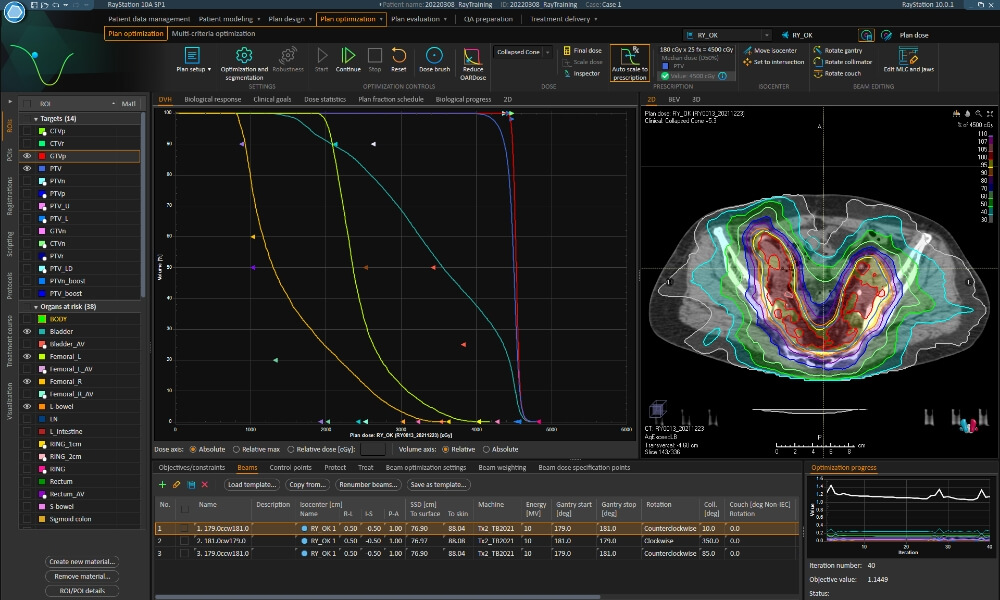The image size is (1000, 600).
Task: Click red color swatch of GTVp
Action: (x=42, y=156)
